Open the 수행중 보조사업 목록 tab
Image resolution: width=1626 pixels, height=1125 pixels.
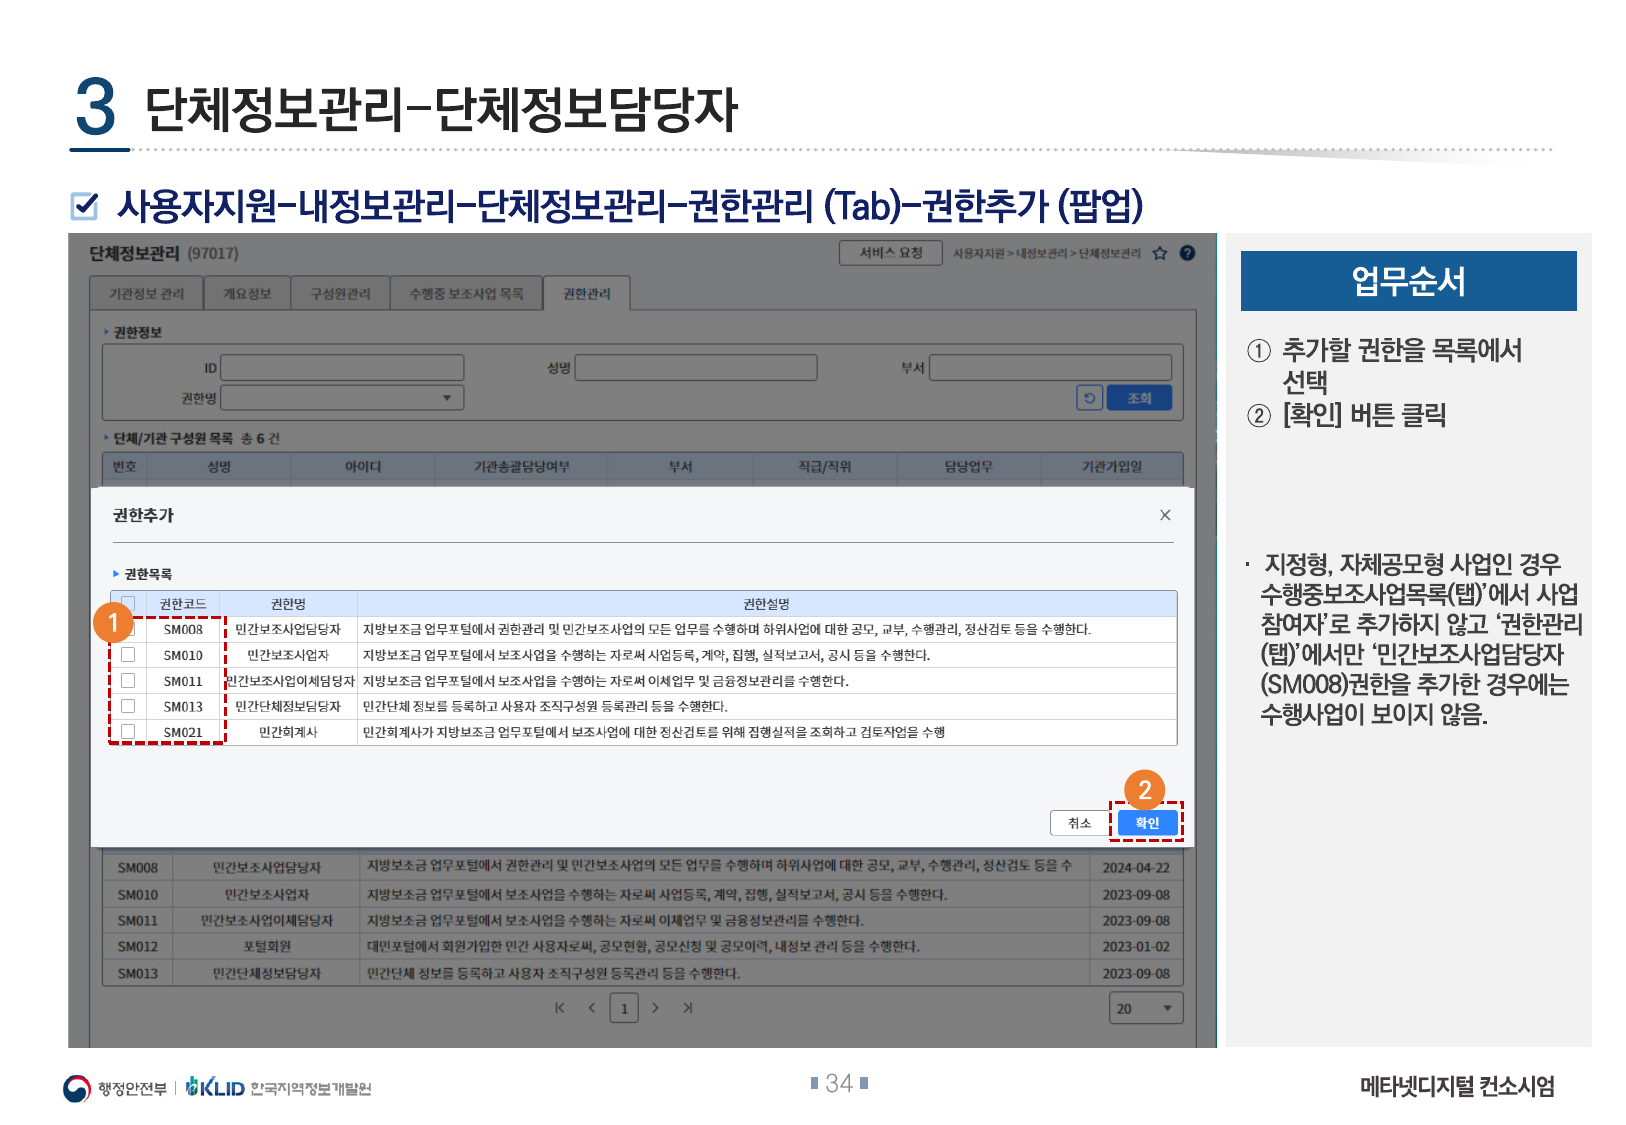[x=466, y=294]
